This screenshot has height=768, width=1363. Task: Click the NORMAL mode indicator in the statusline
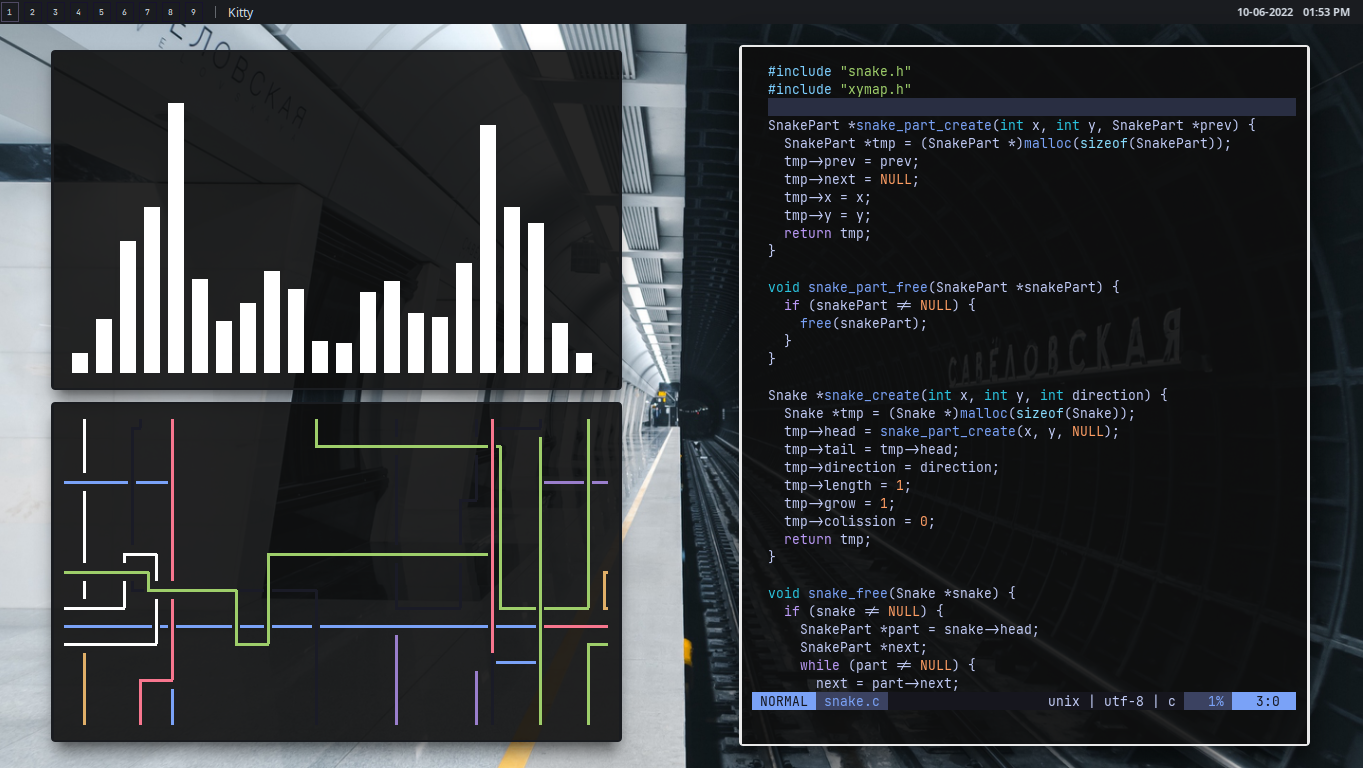pos(784,701)
